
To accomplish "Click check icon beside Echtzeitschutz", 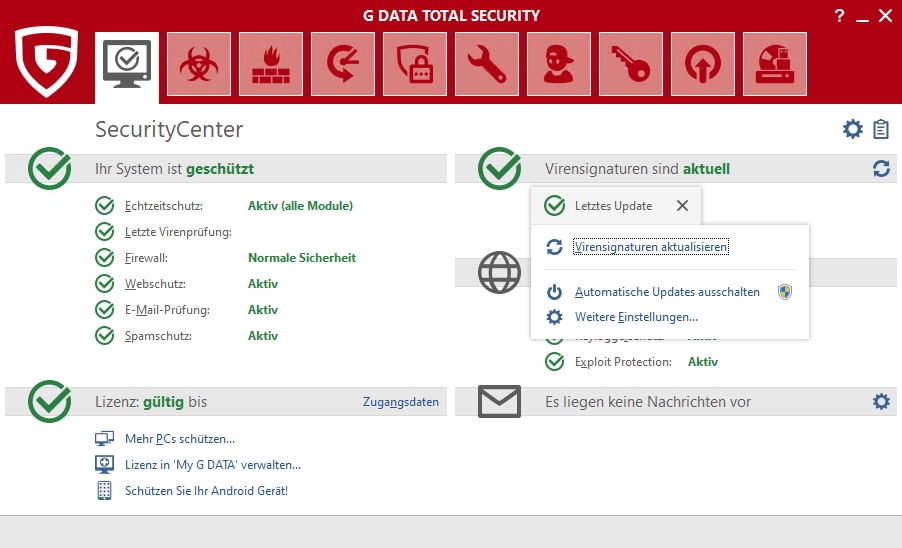I will pyautogui.click(x=104, y=205).
